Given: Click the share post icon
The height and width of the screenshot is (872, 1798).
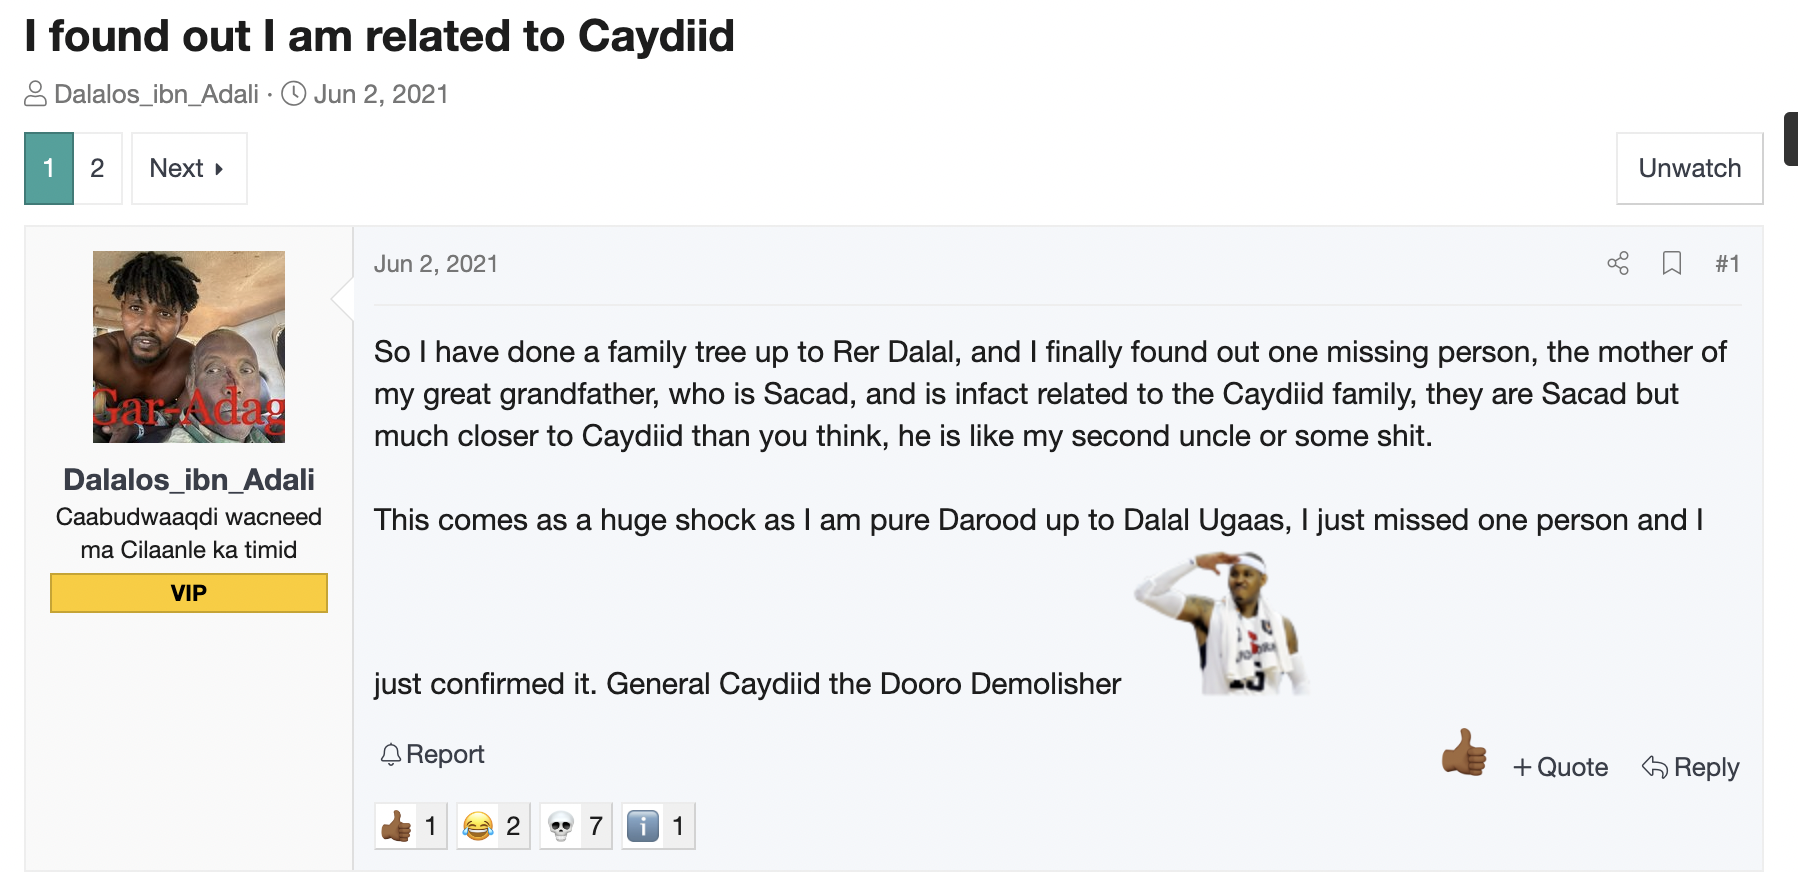Looking at the screenshot, I should [x=1618, y=263].
